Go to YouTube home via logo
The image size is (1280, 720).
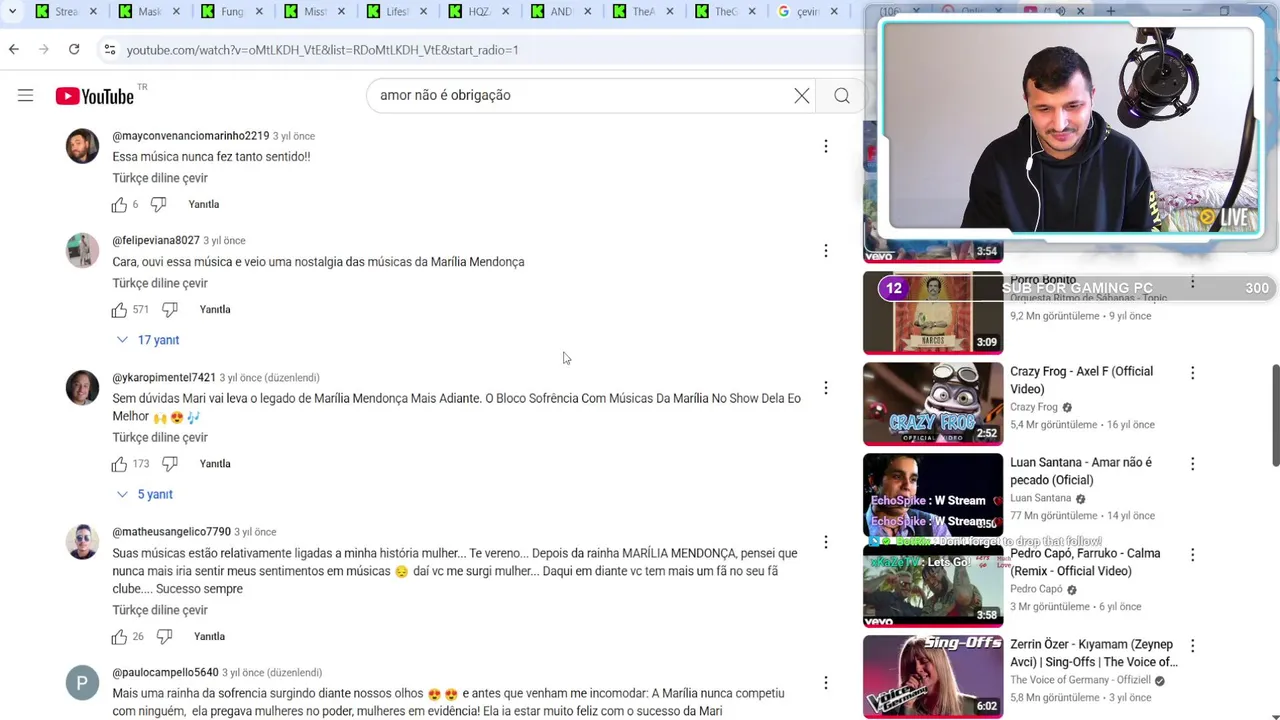click(95, 96)
